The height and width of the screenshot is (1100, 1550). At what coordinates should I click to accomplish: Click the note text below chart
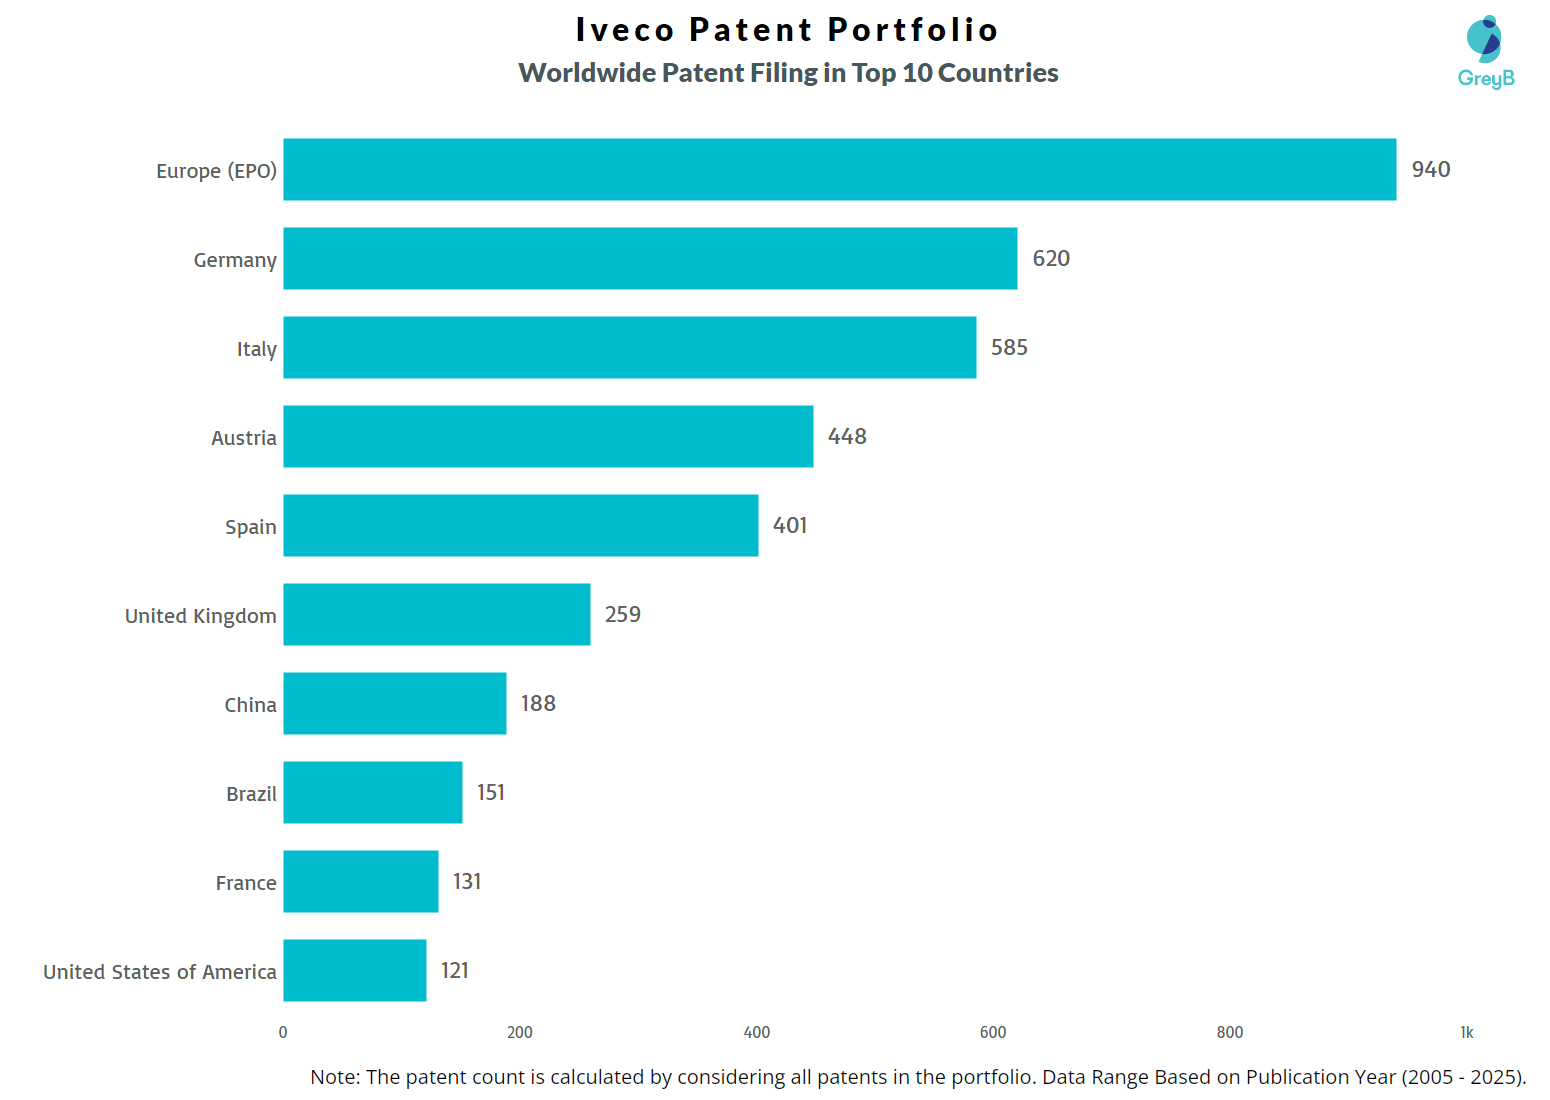[918, 1077]
